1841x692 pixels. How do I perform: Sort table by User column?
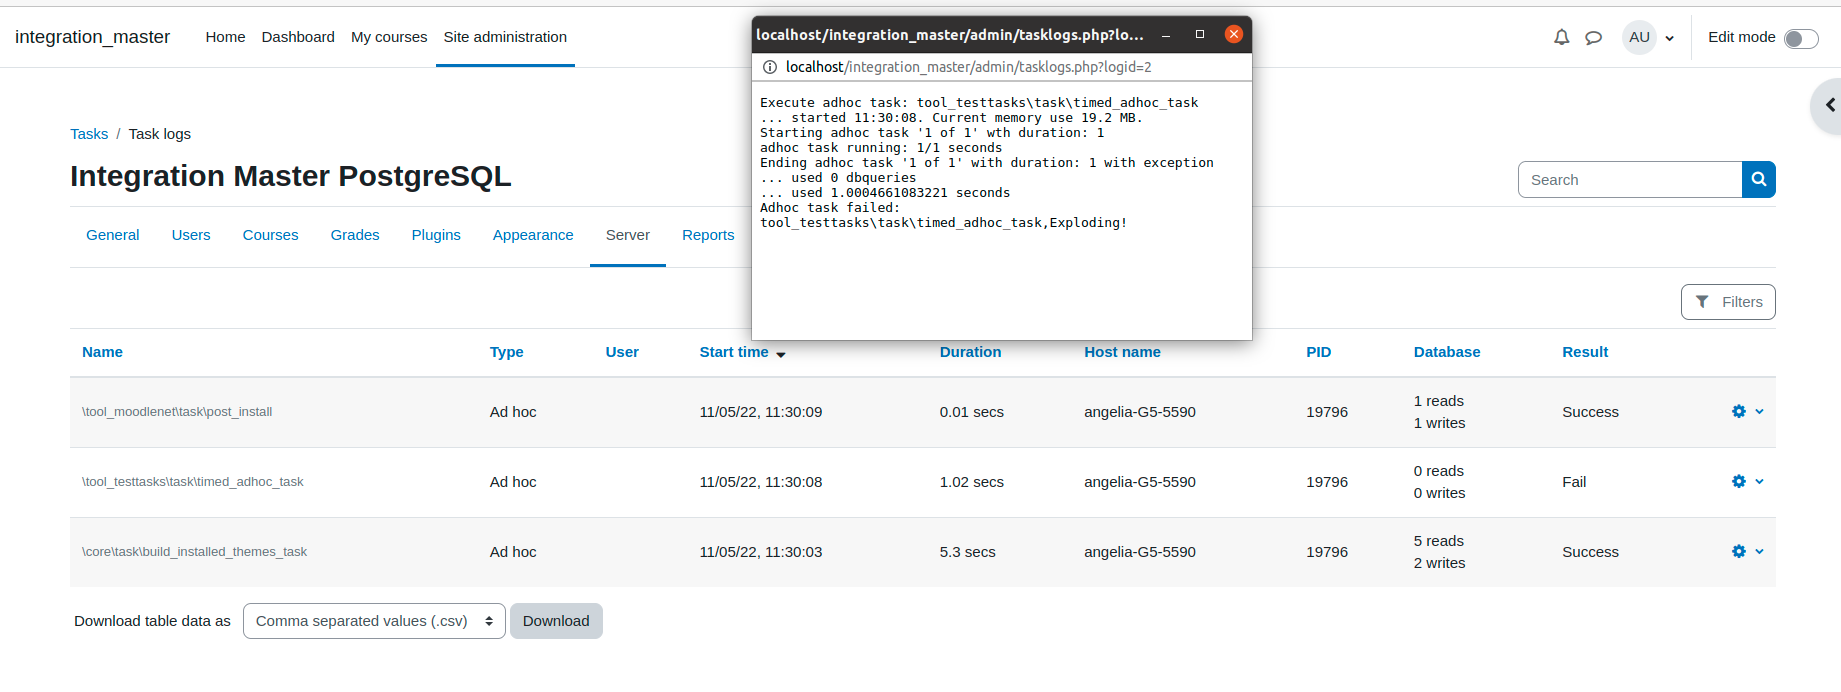pyautogui.click(x=622, y=352)
